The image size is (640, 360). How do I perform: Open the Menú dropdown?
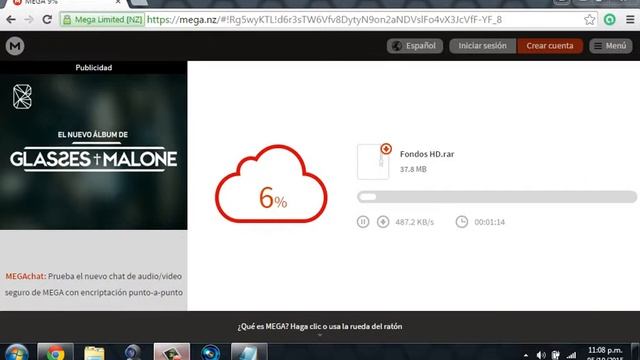(611, 46)
